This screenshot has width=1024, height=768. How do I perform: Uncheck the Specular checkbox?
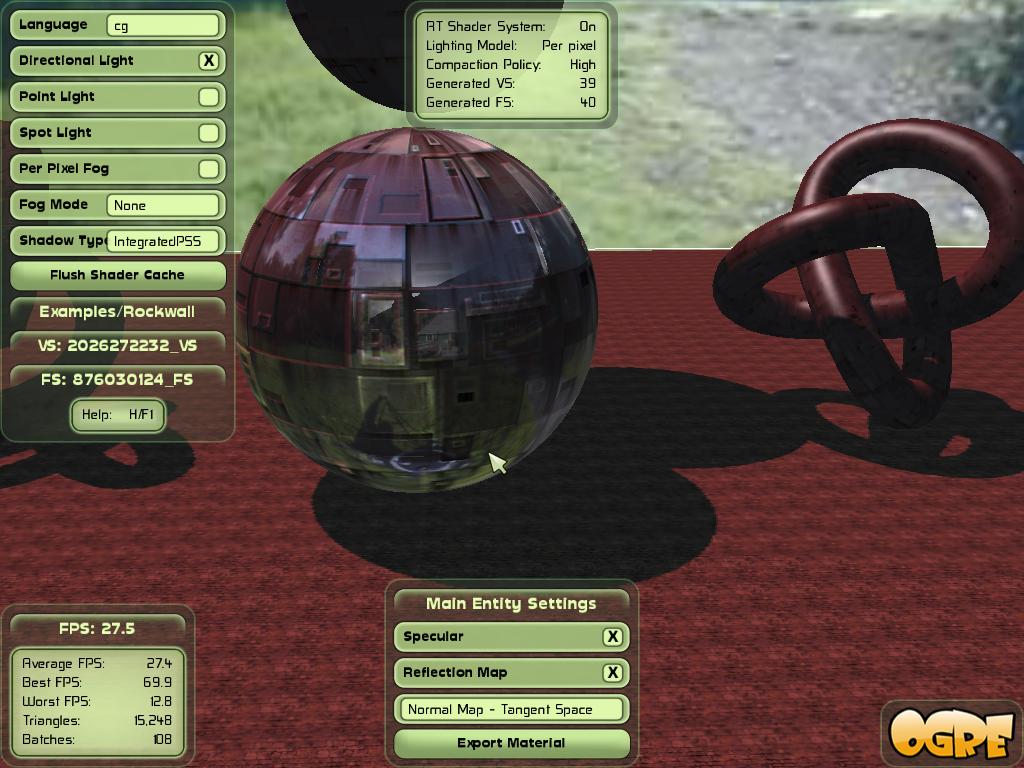coord(613,637)
